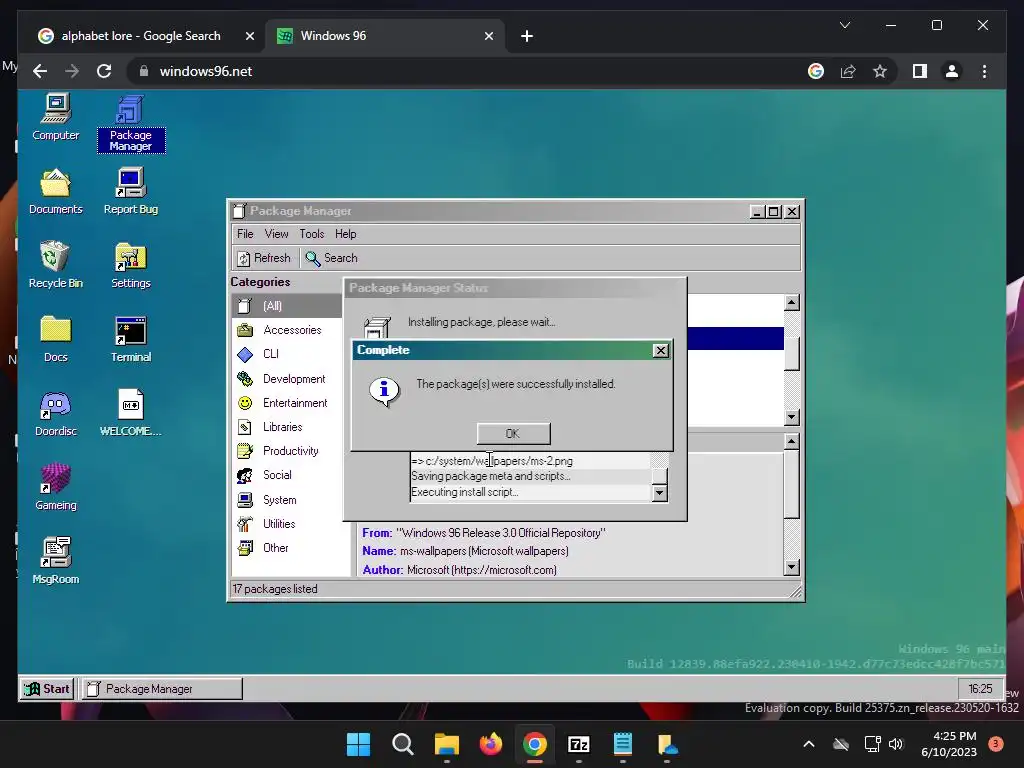The height and width of the screenshot is (768, 1024).
Task: Open Windows taskbar search
Action: coord(402,744)
